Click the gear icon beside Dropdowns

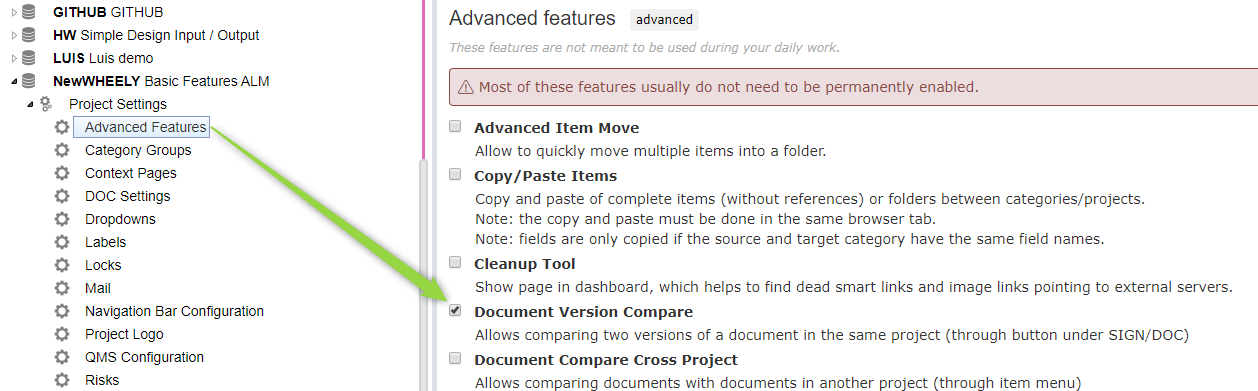pos(62,219)
